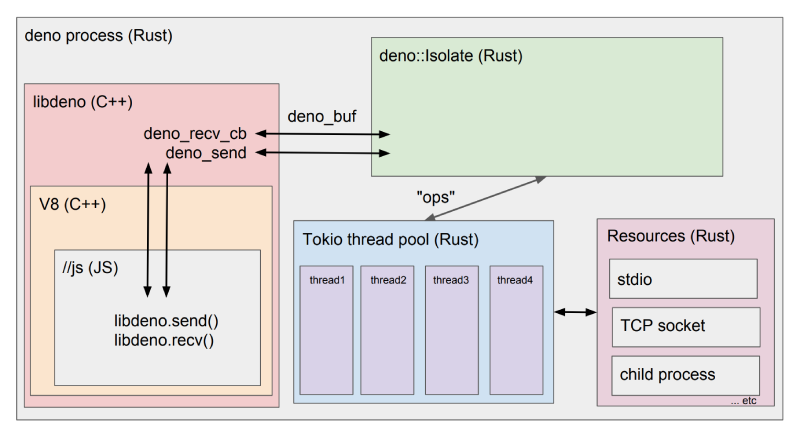Click the "ops" arrow label
Screen dimensions: 800x430
(436, 197)
